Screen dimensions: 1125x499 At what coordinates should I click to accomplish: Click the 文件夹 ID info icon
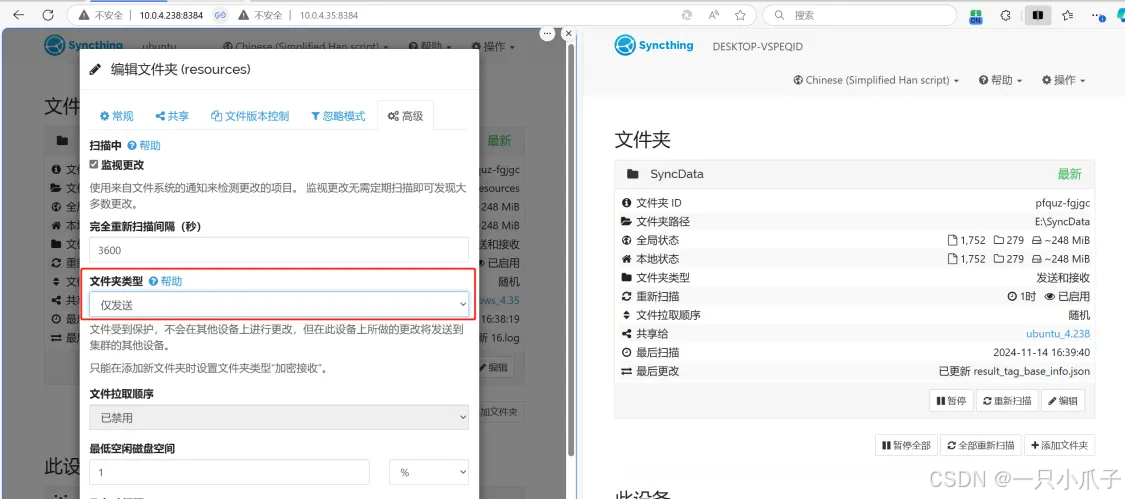click(x=626, y=203)
